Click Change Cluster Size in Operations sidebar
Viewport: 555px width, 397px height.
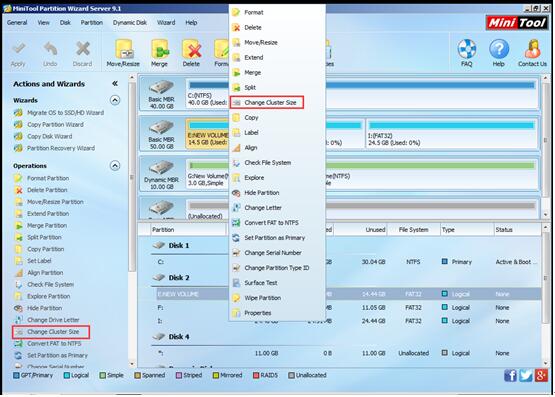[51, 332]
